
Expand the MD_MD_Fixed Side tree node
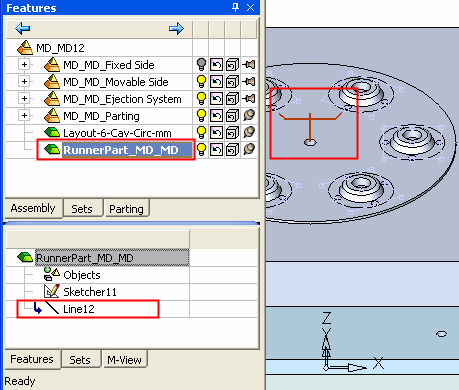[x=24, y=64]
